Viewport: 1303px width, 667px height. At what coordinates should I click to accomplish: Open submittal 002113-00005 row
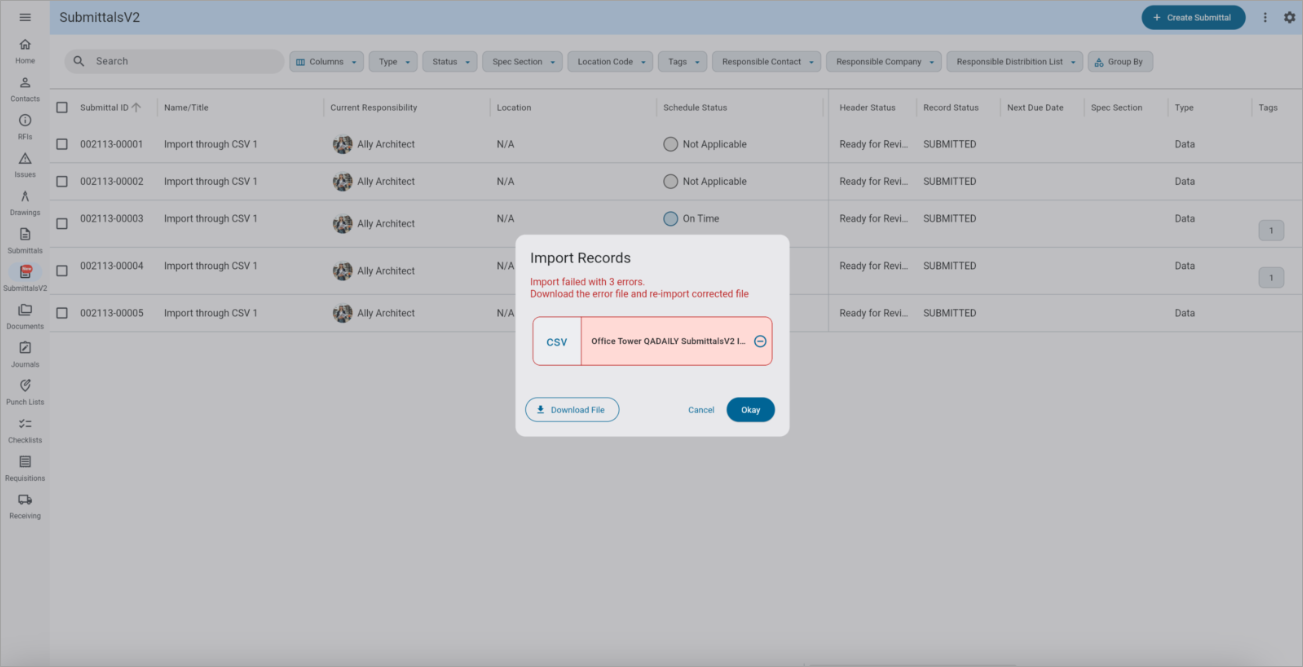676,313
